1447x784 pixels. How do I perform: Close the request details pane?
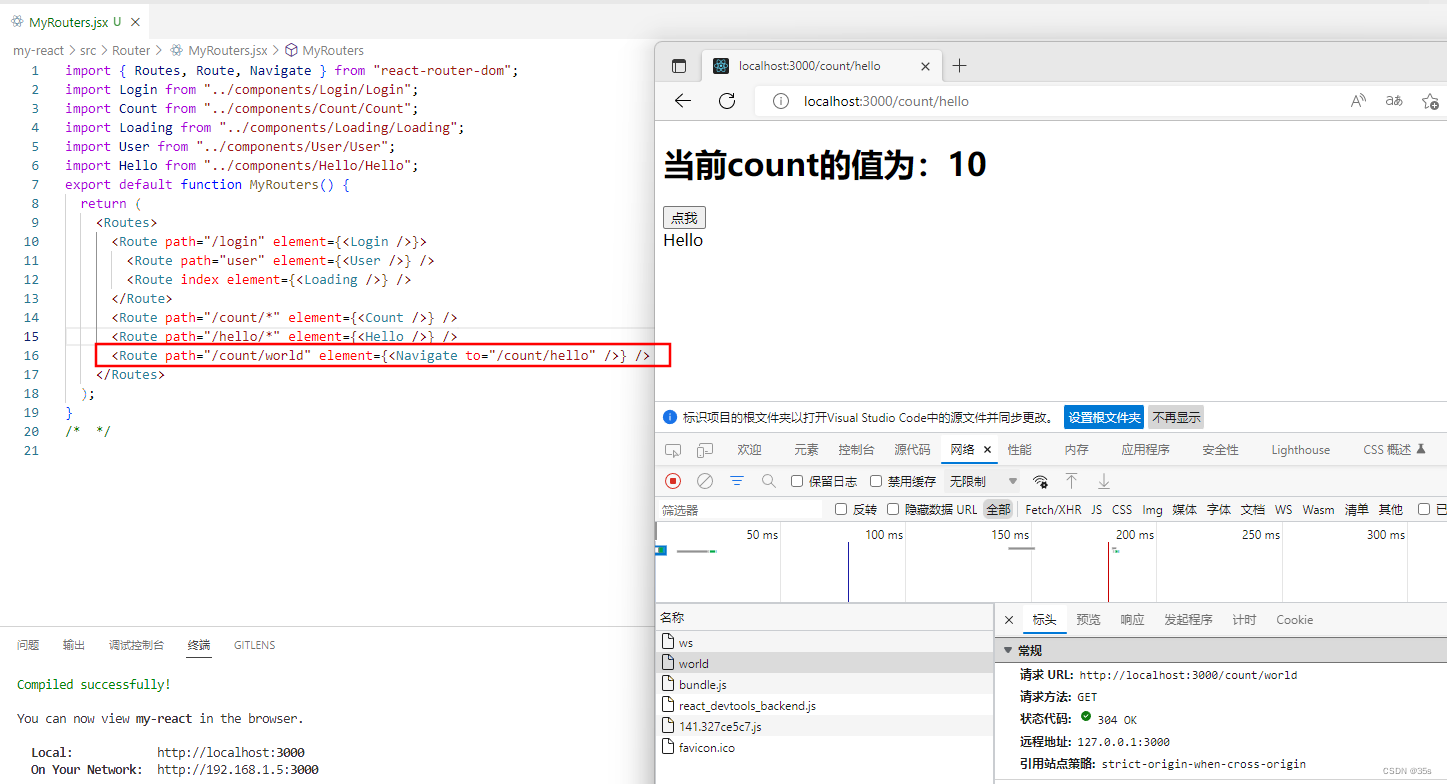(x=1009, y=620)
